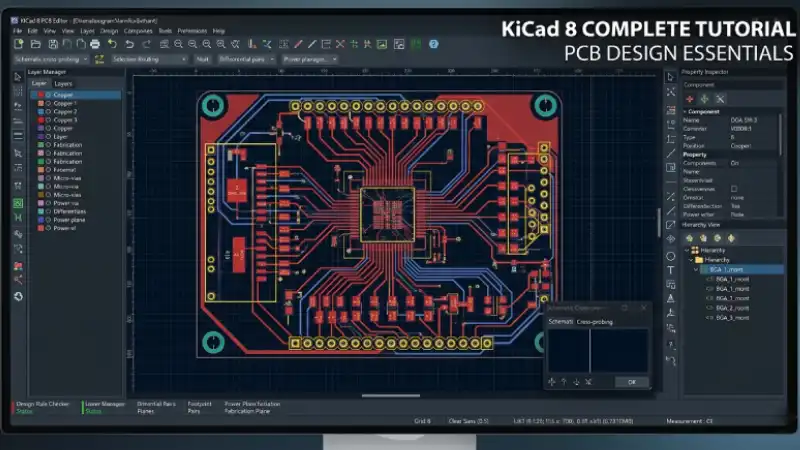The width and height of the screenshot is (800, 450).
Task: Toggle visibility of Copper 3 layer
Action: (x=48, y=120)
